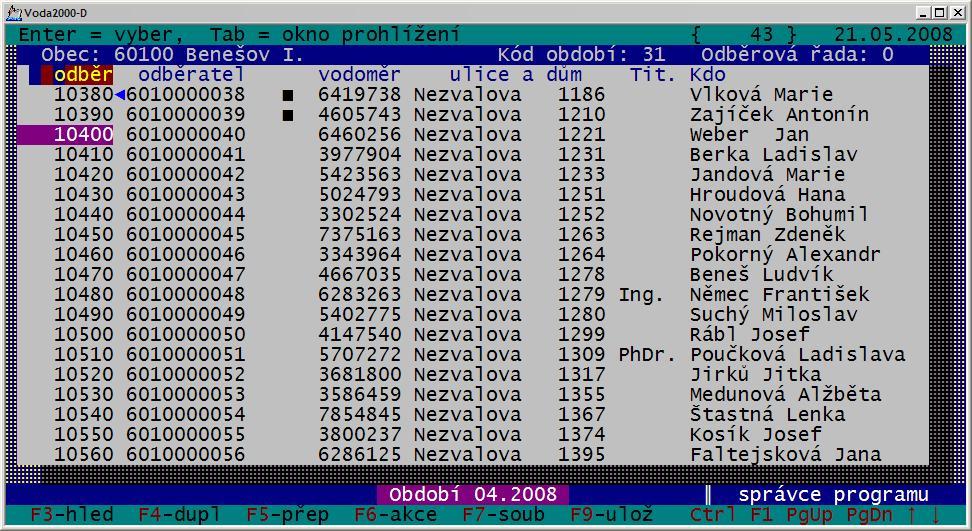This screenshot has width=972, height=531.
Task: Select customer name Jandová Marie
Action: click(x=767, y=174)
